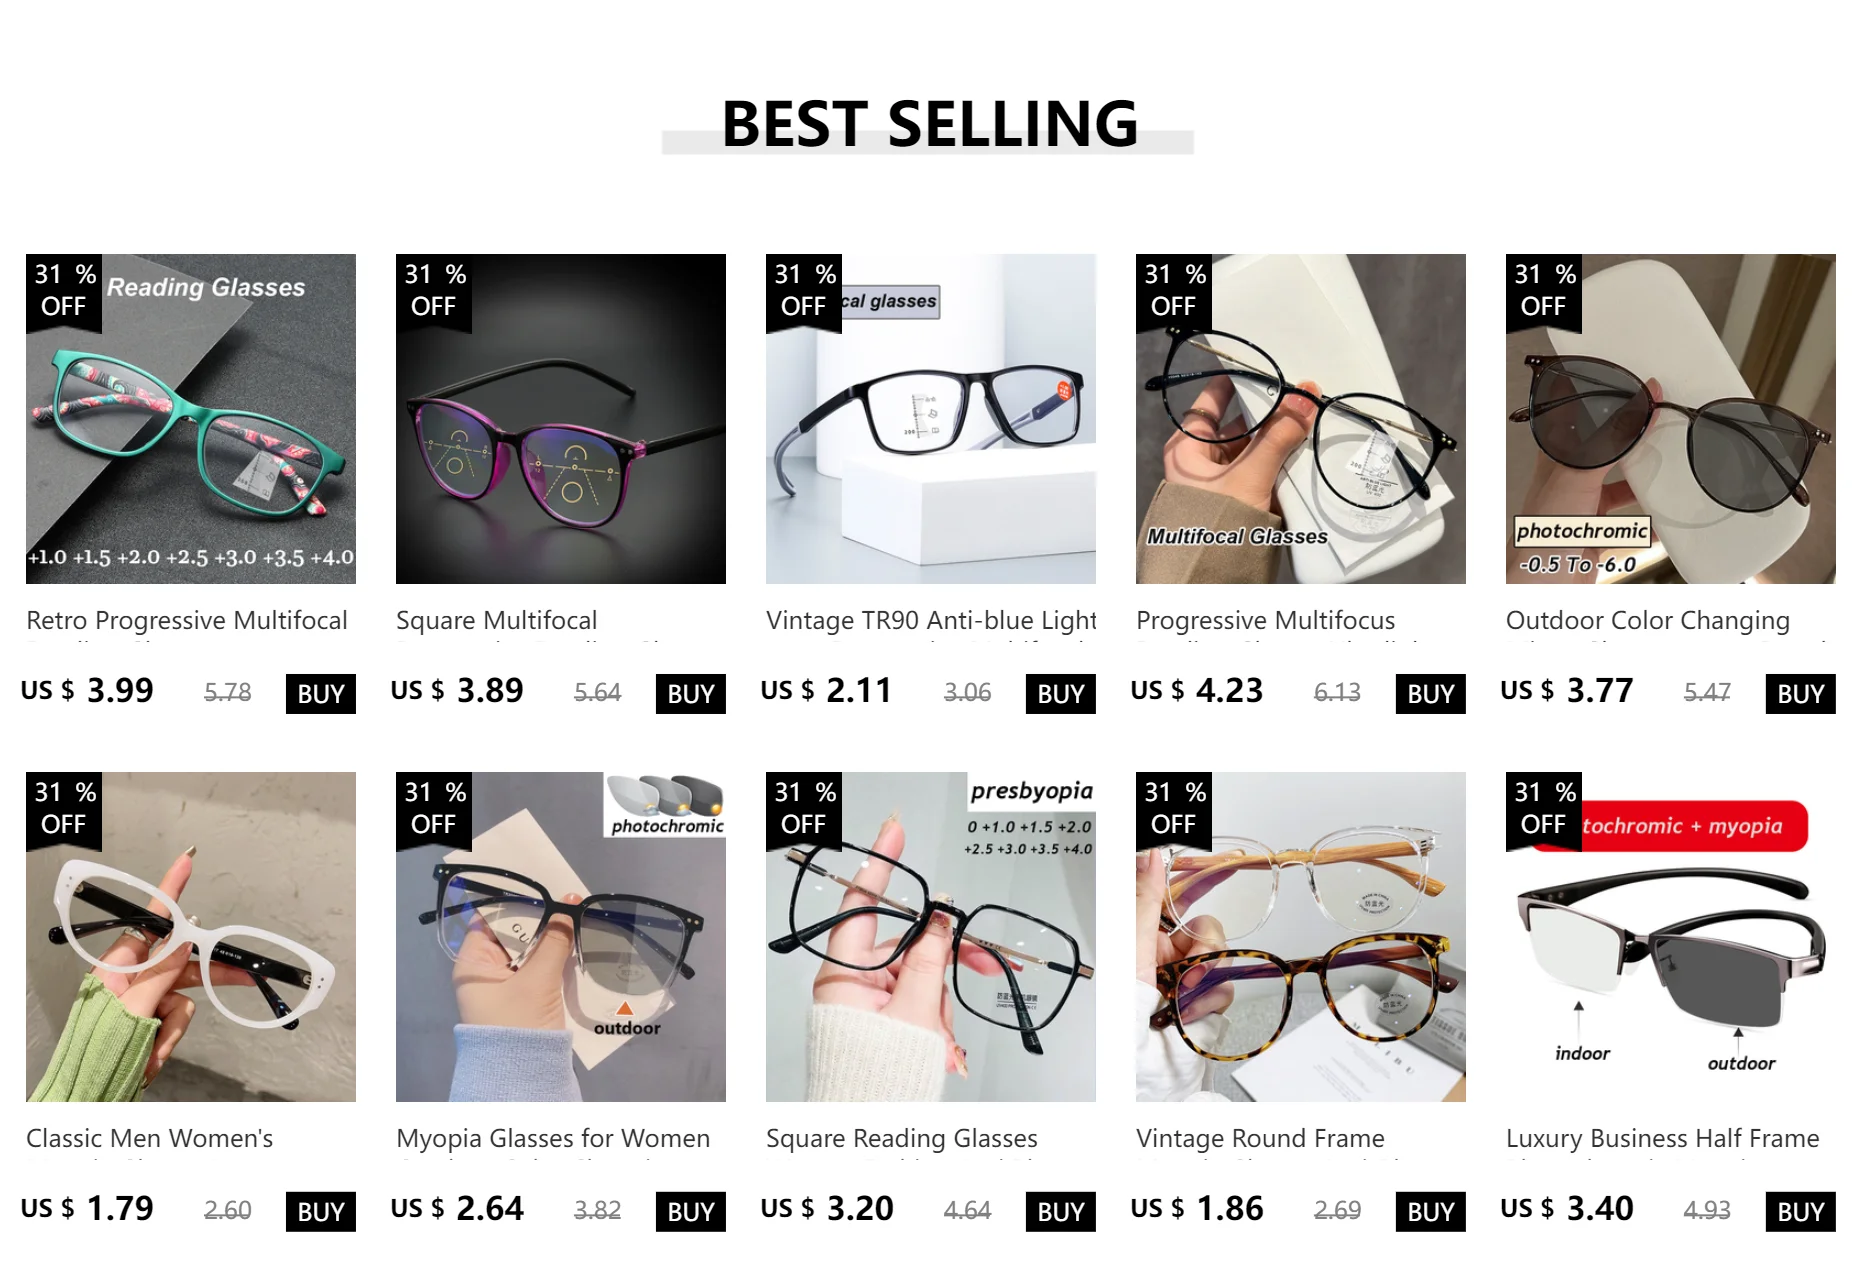Click BUY for the US $3.89 glasses

691,694
